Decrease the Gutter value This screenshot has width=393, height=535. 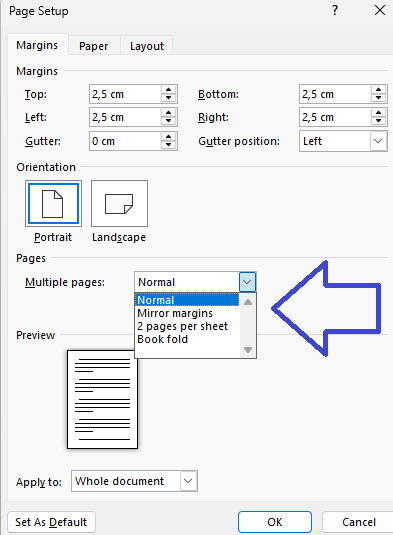click(169, 145)
